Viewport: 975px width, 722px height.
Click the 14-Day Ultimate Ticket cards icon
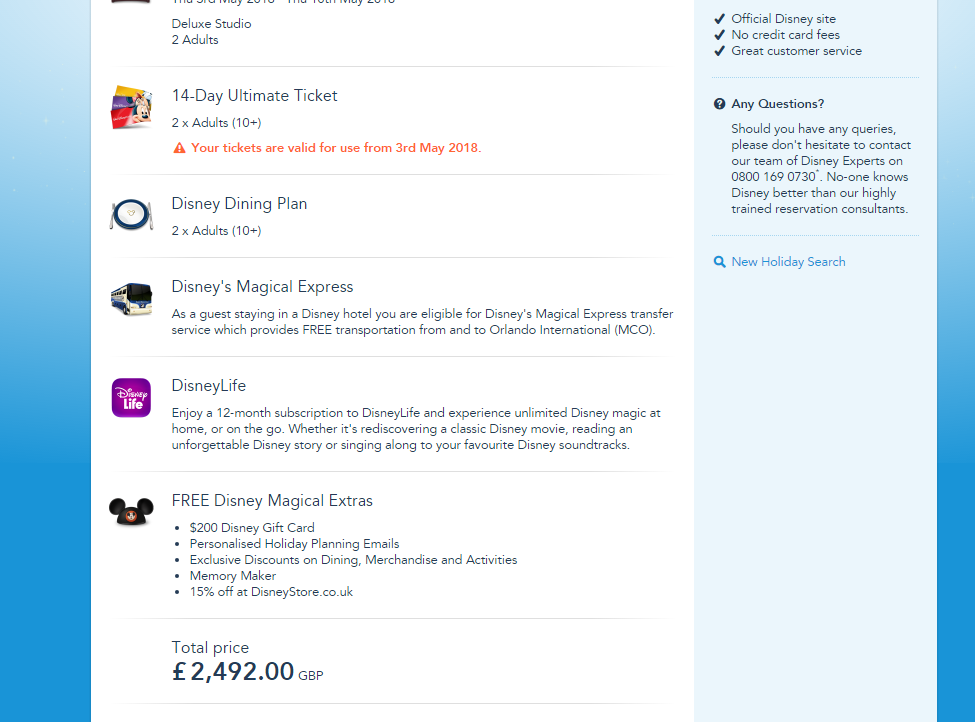131,107
